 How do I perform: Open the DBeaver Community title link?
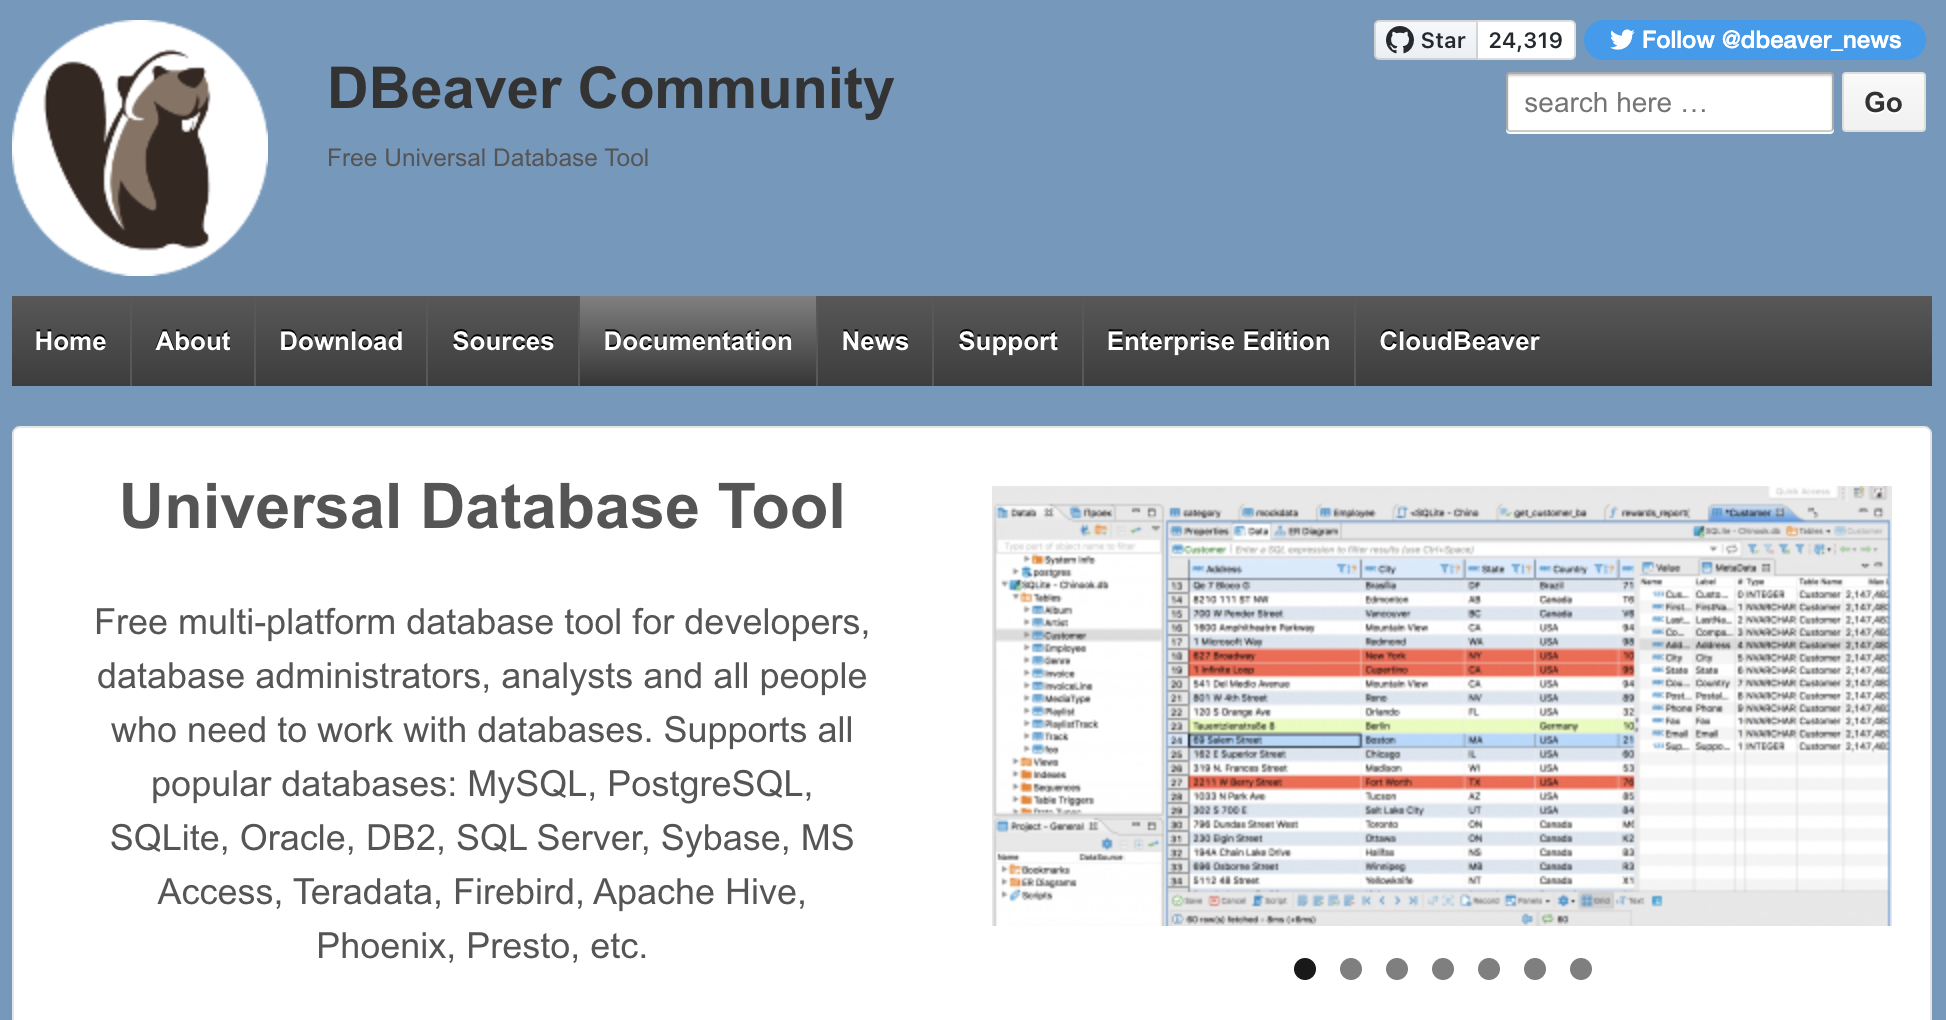[x=610, y=88]
